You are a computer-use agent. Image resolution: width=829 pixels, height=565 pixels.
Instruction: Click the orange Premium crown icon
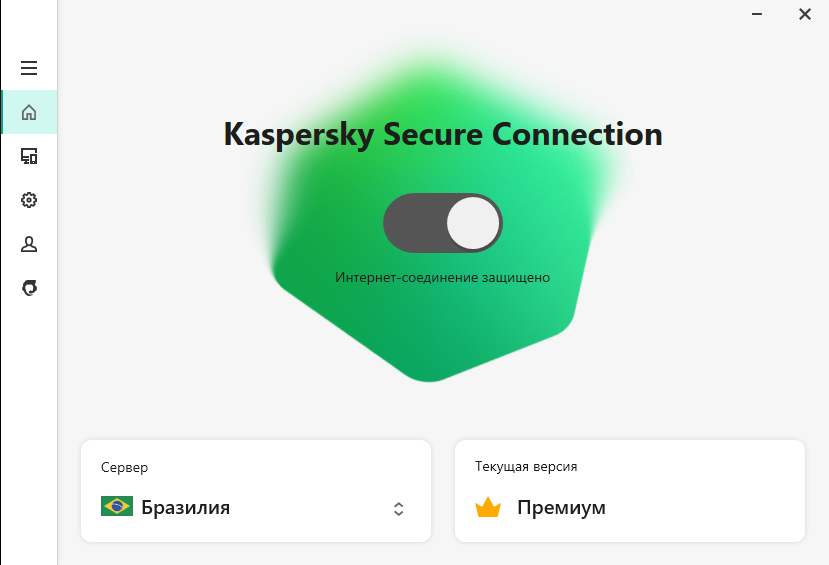[488, 507]
